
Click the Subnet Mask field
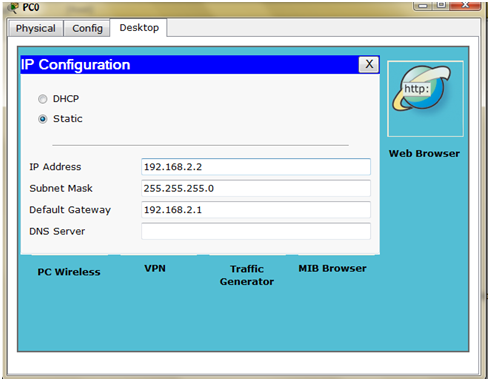(x=256, y=188)
